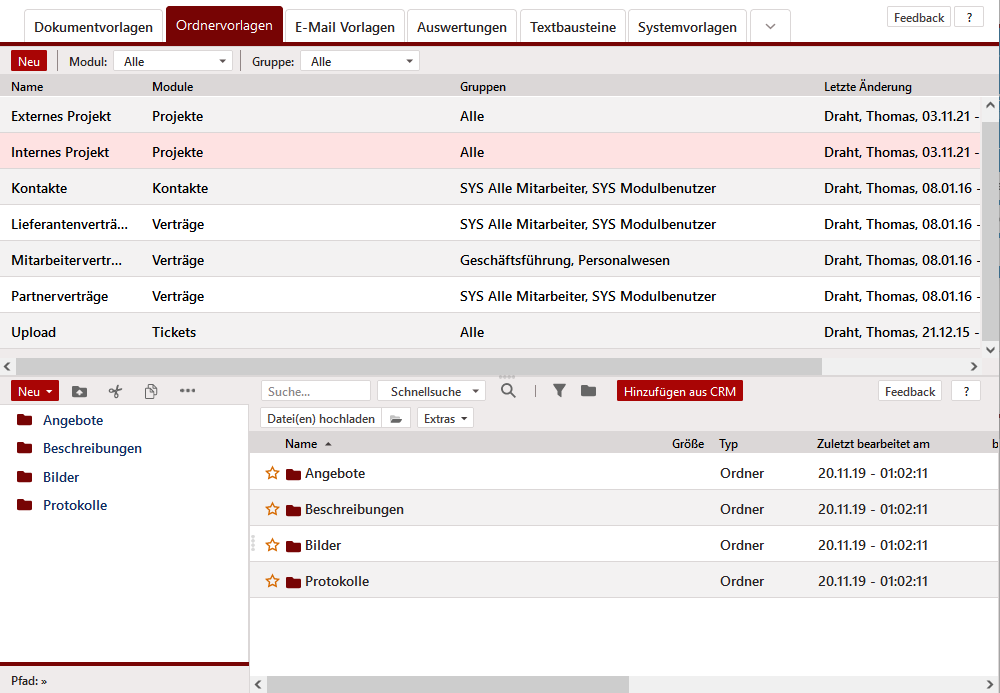Click the scissors cut icon

point(115,391)
